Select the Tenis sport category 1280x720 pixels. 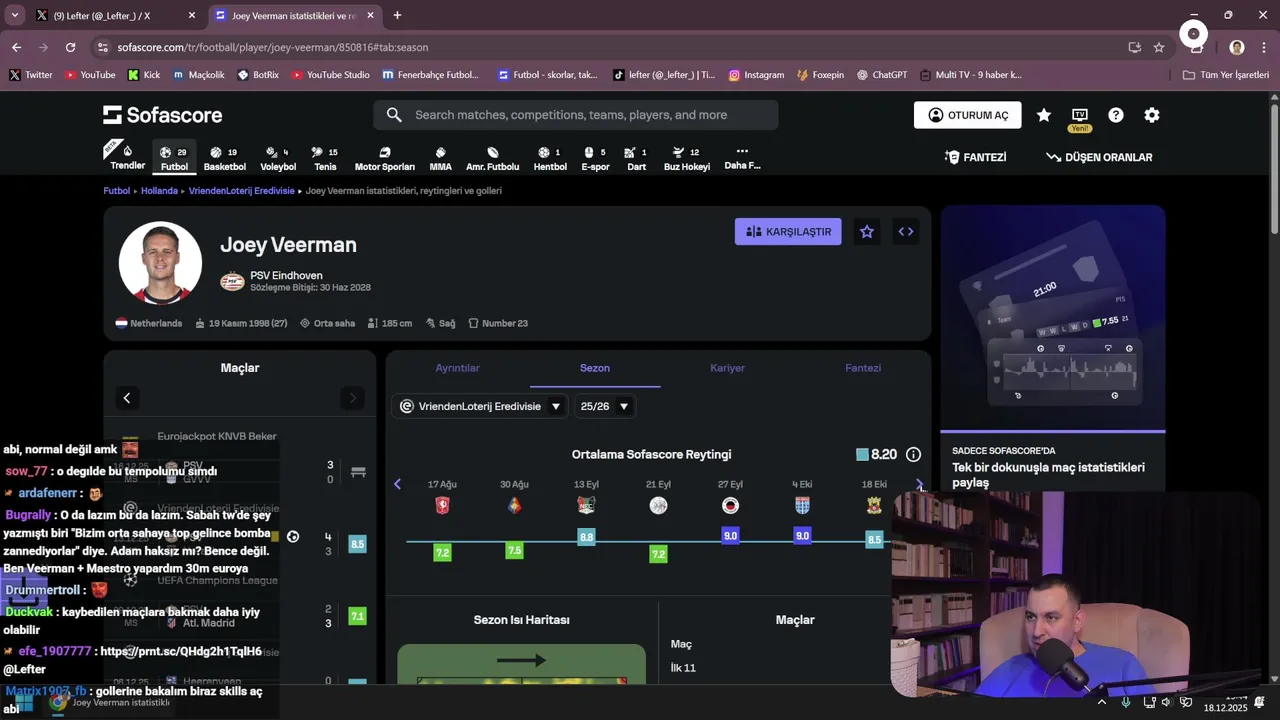coord(325,158)
